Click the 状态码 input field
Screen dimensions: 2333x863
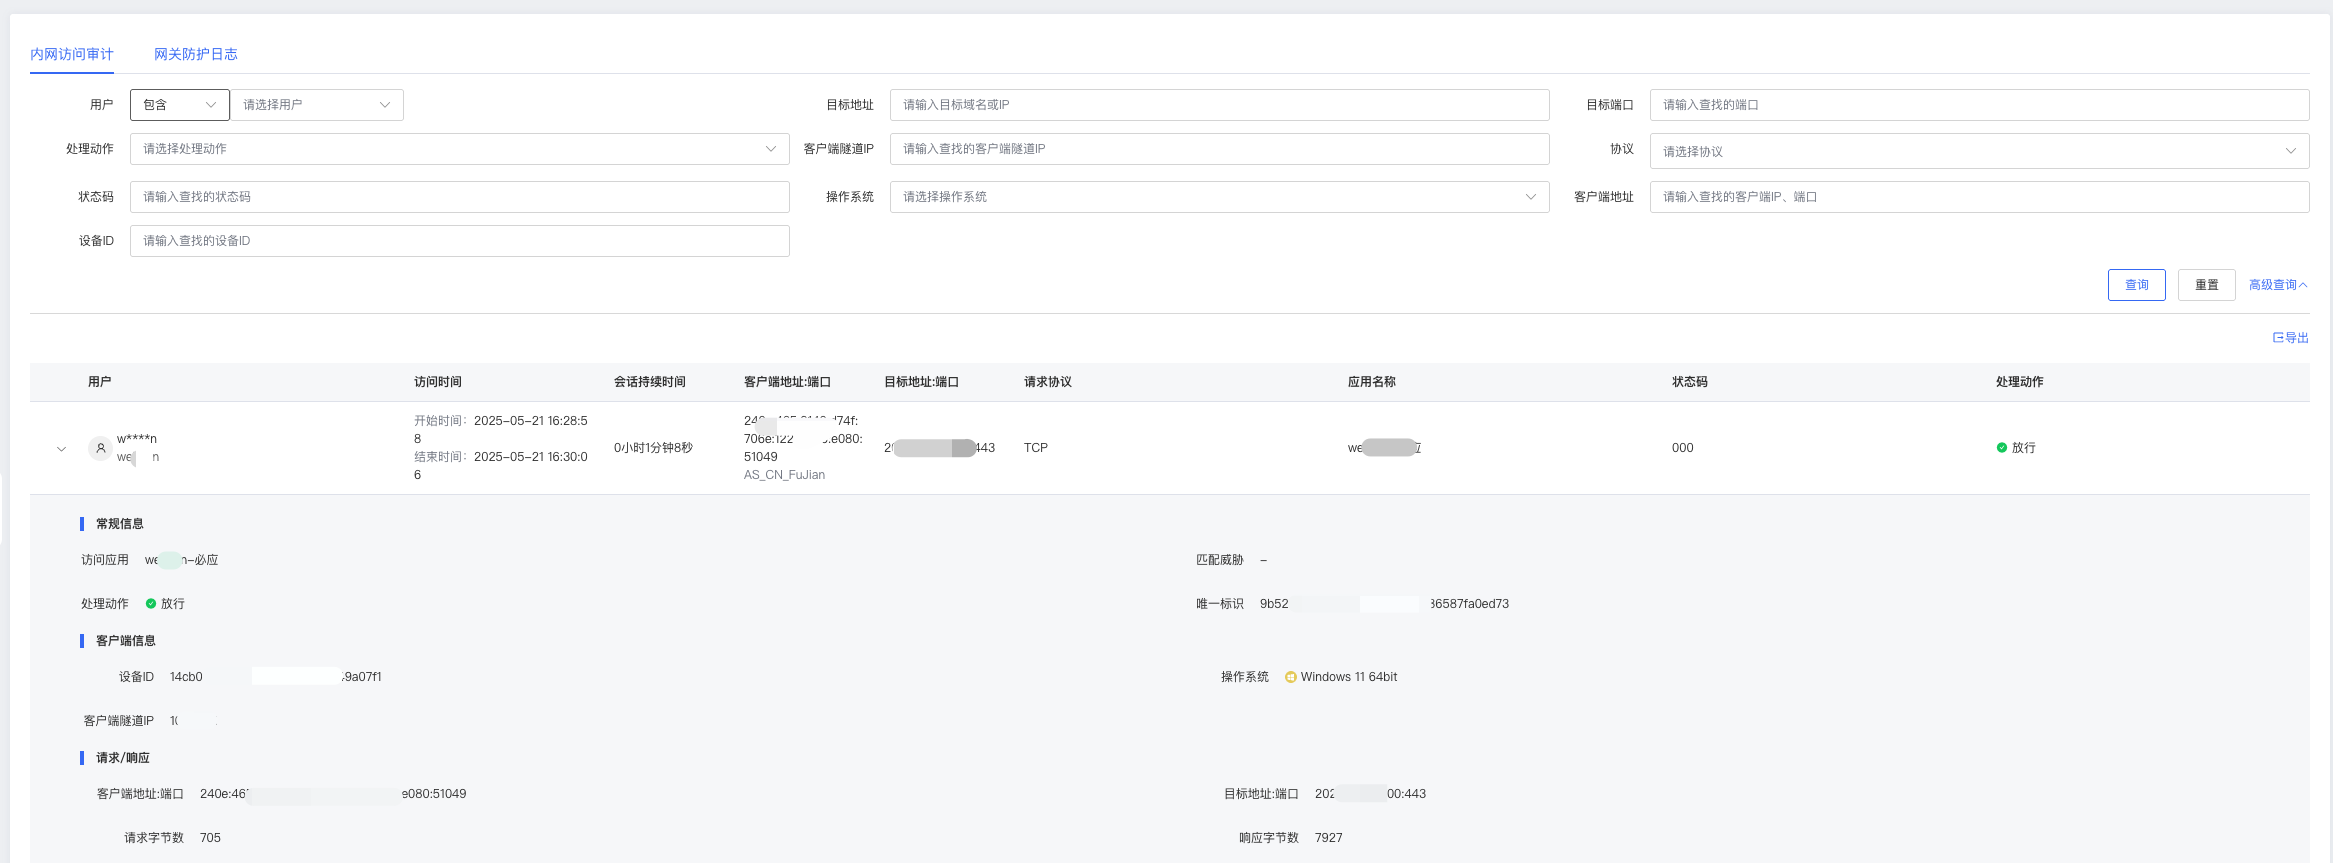point(459,197)
